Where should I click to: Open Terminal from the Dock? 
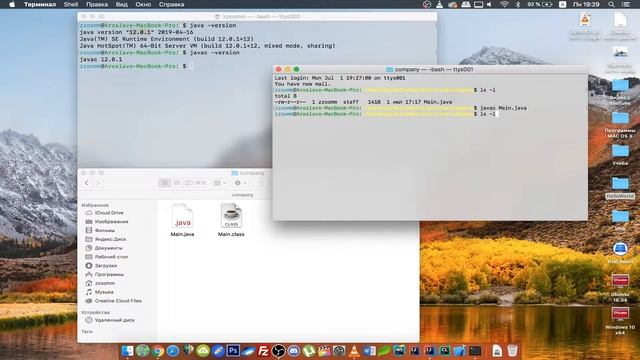pyautogui.click(x=475, y=351)
